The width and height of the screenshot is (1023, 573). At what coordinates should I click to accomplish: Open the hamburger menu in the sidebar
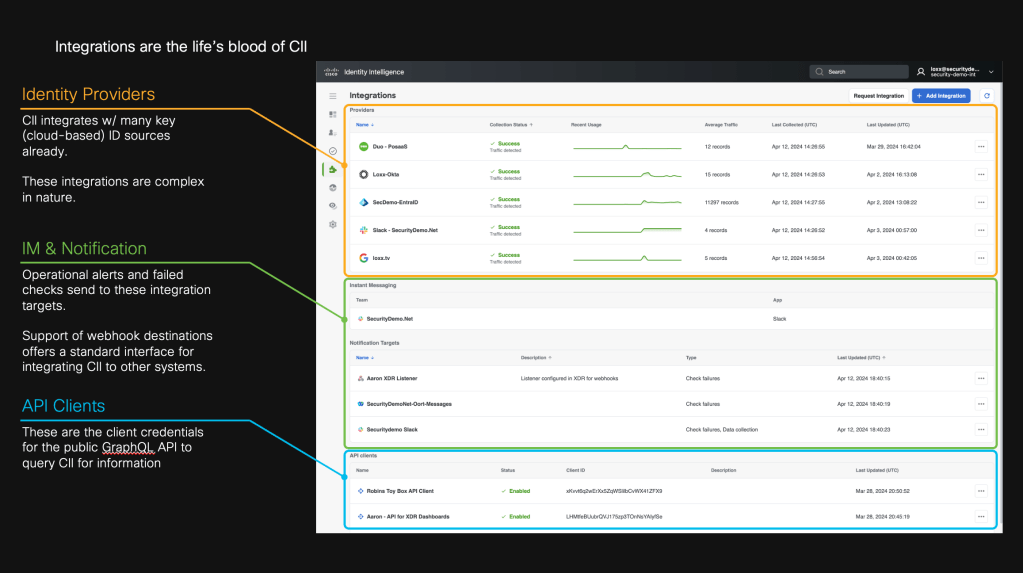(x=333, y=96)
